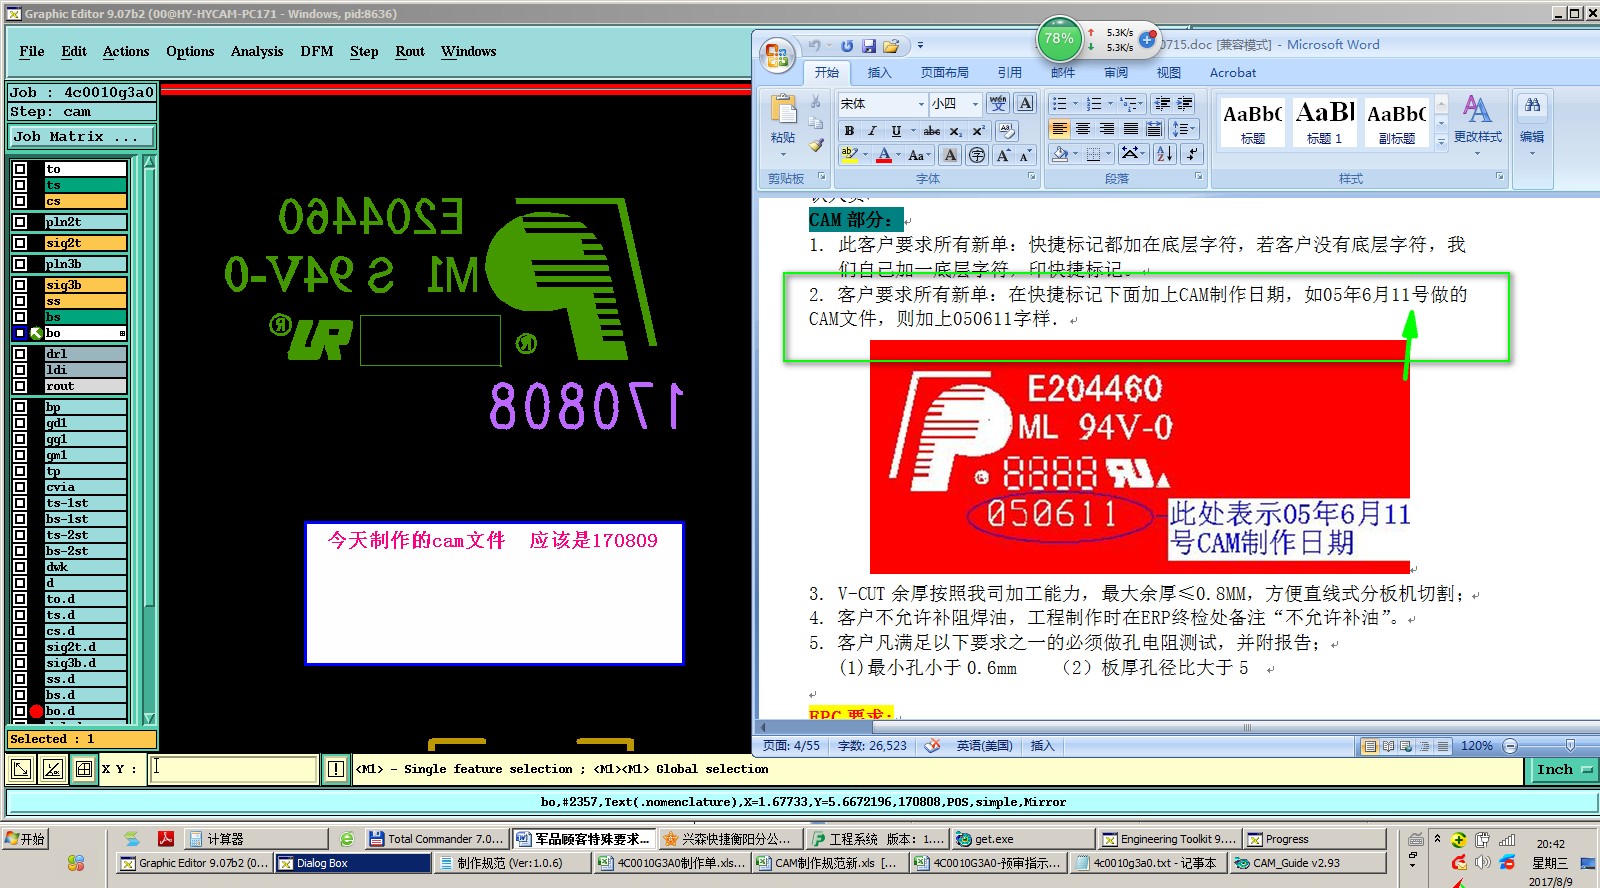Toggle checkbox for layer 'rout'
Screen dimensions: 1600x888
[20, 386]
